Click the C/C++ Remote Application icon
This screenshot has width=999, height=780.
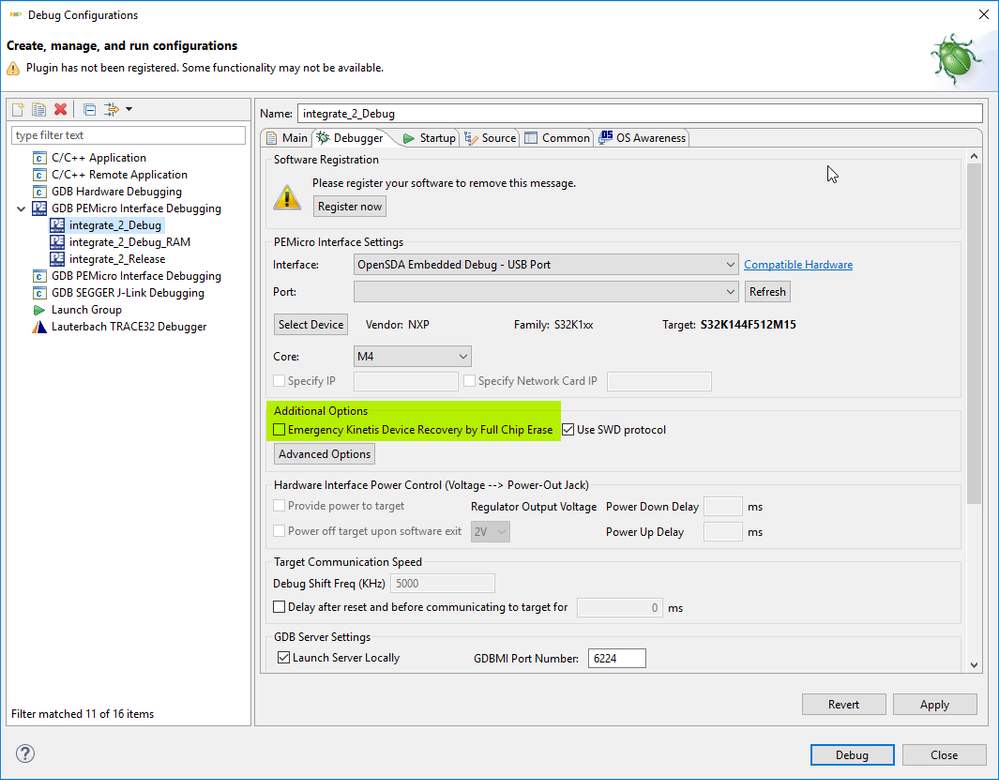coord(40,175)
